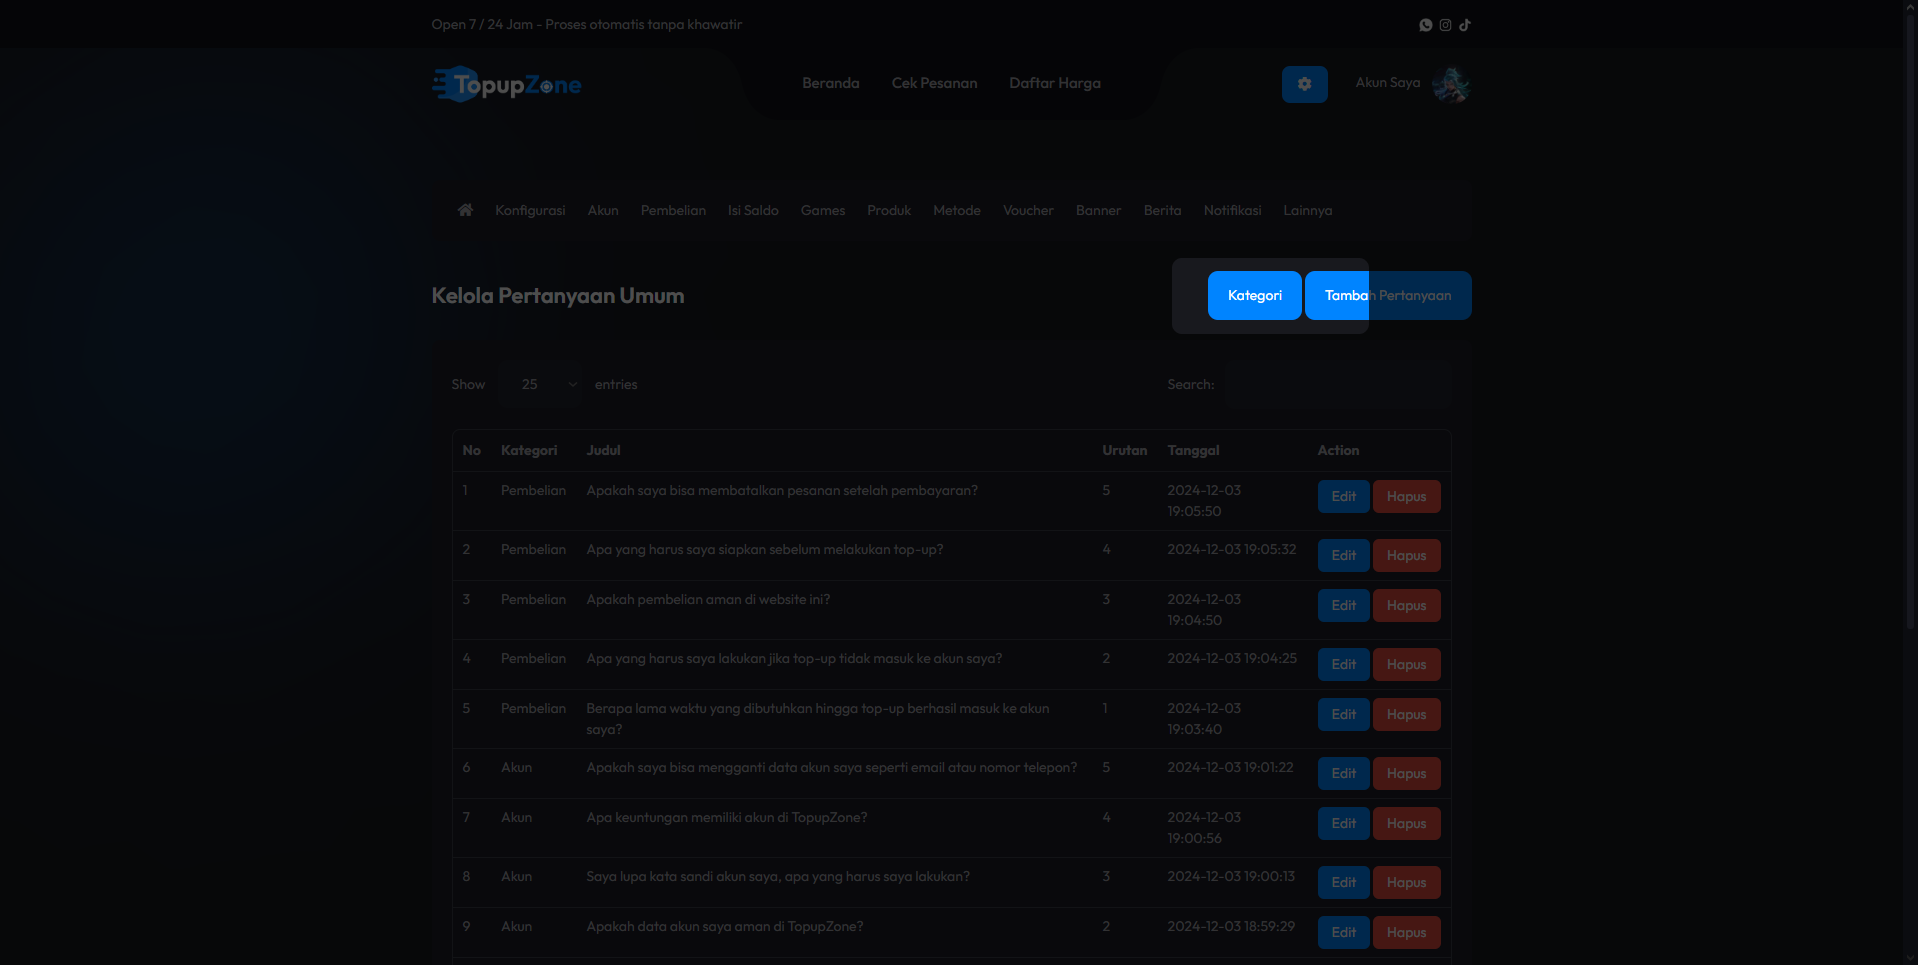Open the Akun admin menu
The width and height of the screenshot is (1918, 965).
603,210
